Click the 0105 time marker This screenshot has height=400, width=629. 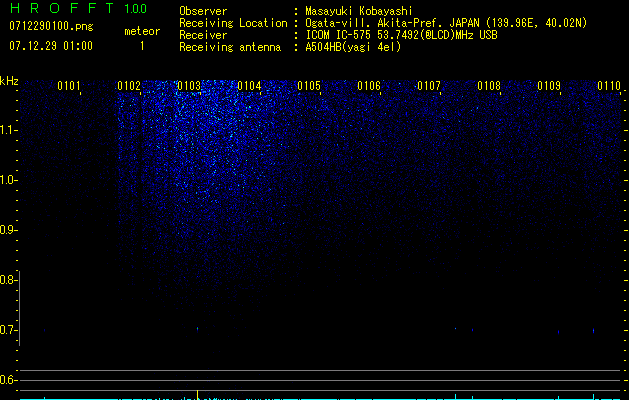click(x=309, y=86)
